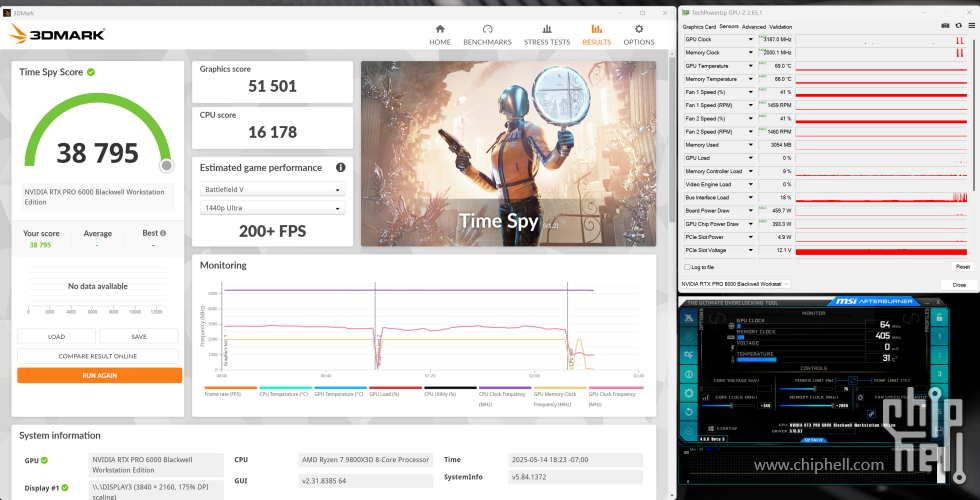The height and width of the screenshot is (500, 980).
Task: Click the Power Limit slider handle
Action: click(x=815, y=389)
